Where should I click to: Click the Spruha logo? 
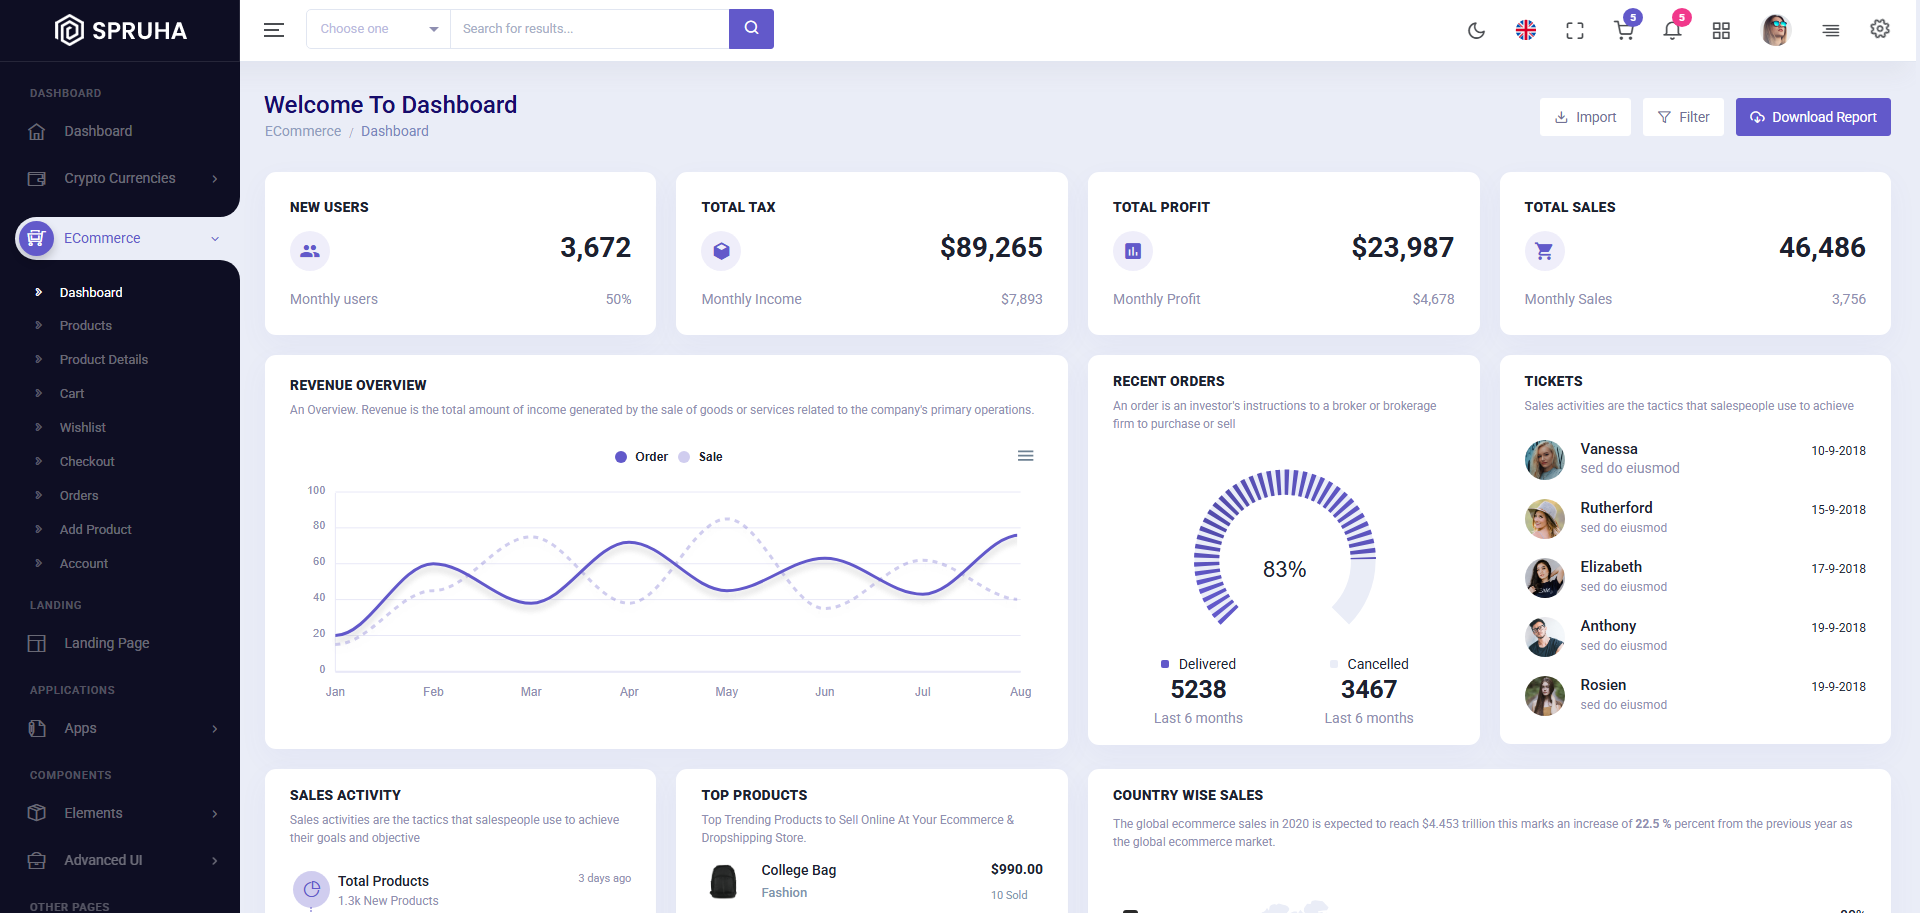[120, 30]
